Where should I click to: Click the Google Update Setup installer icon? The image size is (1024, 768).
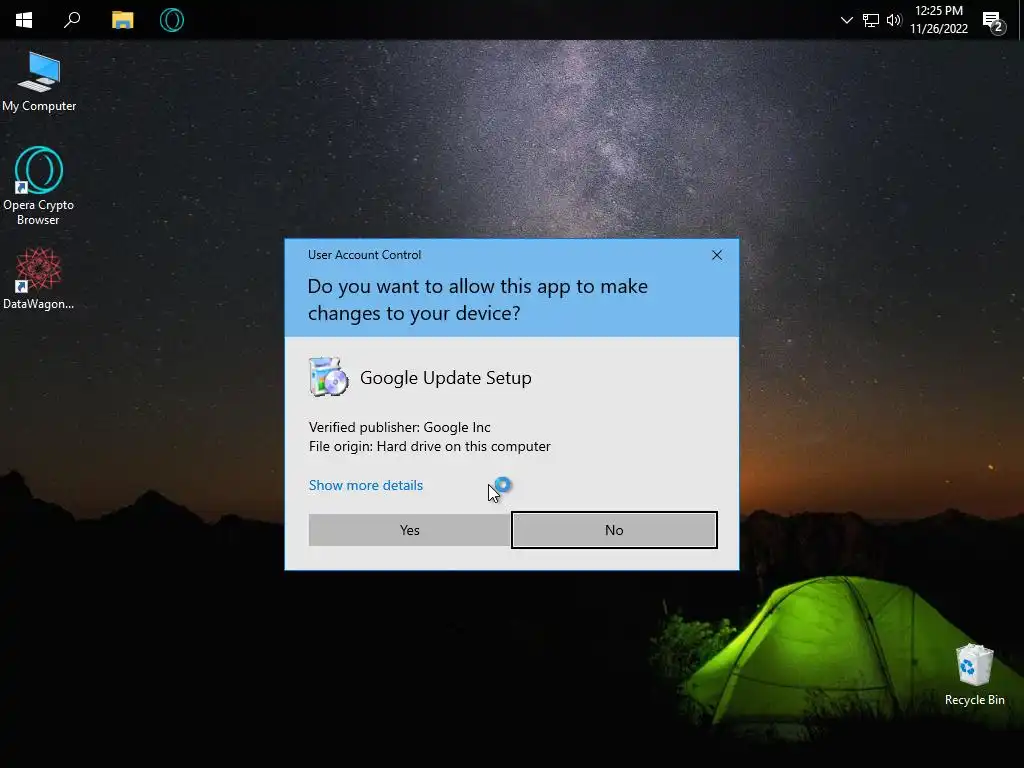click(x=328, y=377)
